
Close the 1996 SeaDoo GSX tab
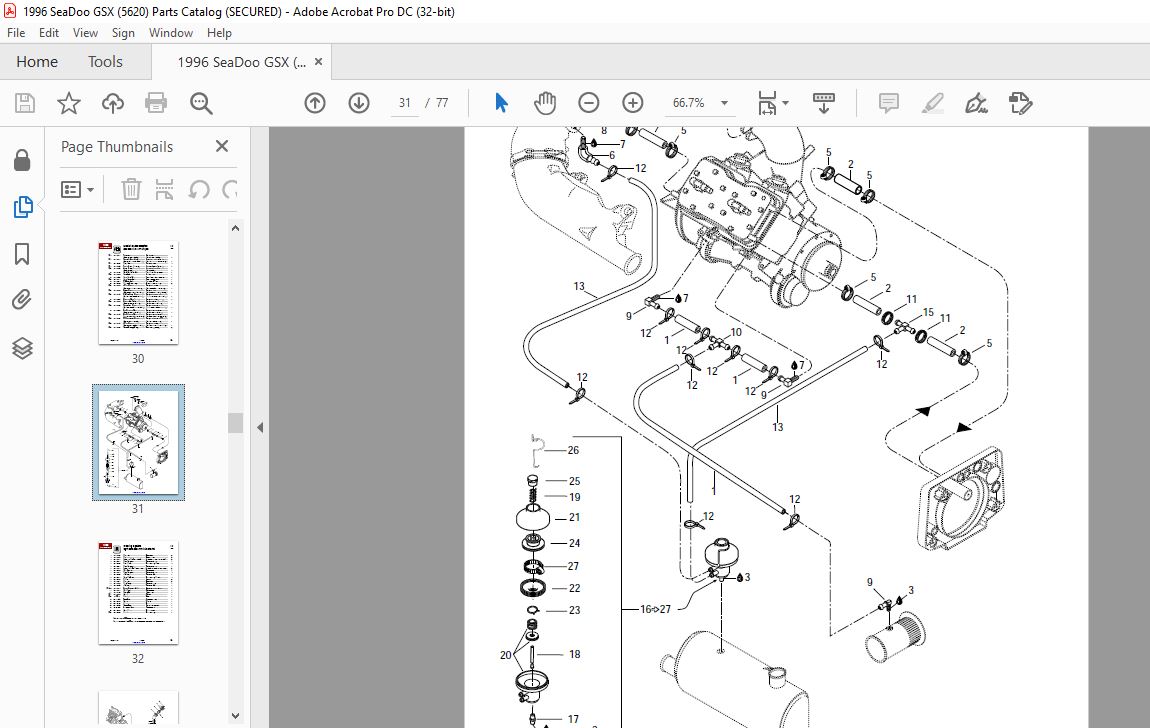coord(318,62)
